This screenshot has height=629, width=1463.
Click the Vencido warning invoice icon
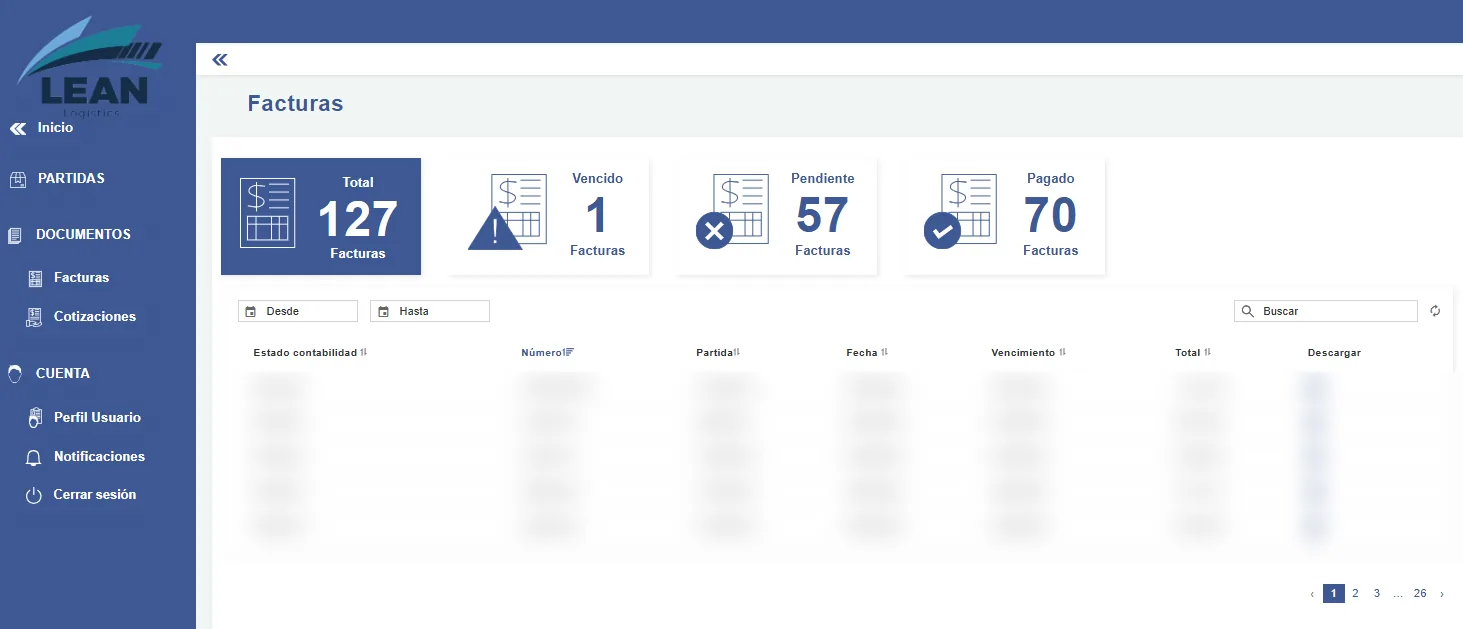point(508,212)
